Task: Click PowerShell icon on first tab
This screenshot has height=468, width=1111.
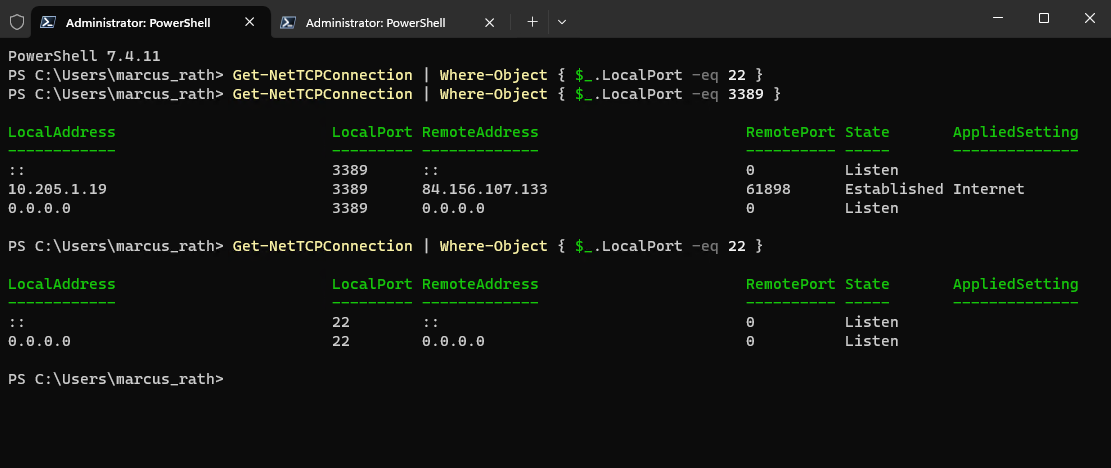Action: (47, 22)
